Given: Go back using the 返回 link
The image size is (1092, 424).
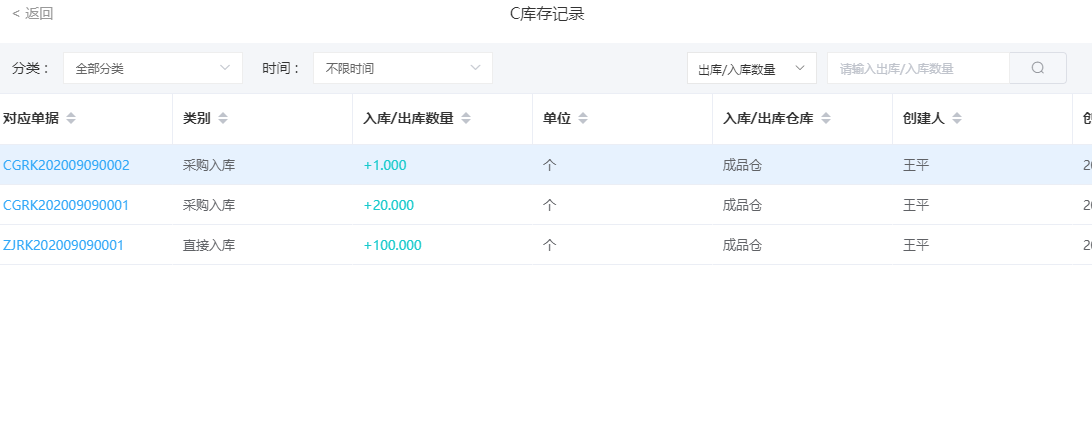Looking at the screenshot, I should [33, 13].
